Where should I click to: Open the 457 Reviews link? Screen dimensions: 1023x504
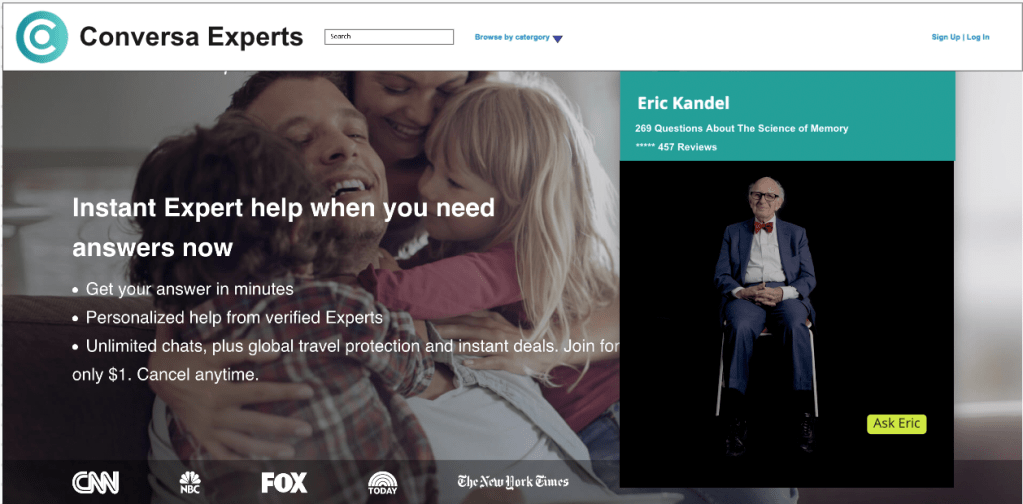687,147
